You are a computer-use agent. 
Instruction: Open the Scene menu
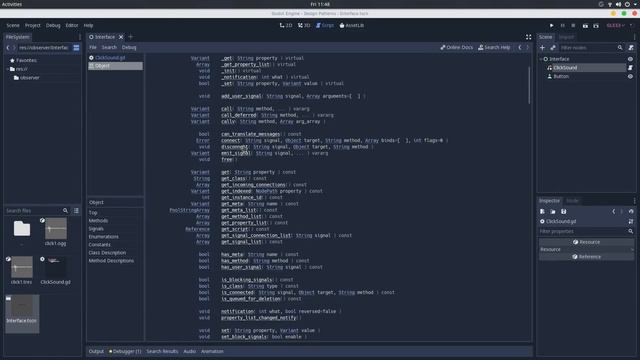point(13,25)
